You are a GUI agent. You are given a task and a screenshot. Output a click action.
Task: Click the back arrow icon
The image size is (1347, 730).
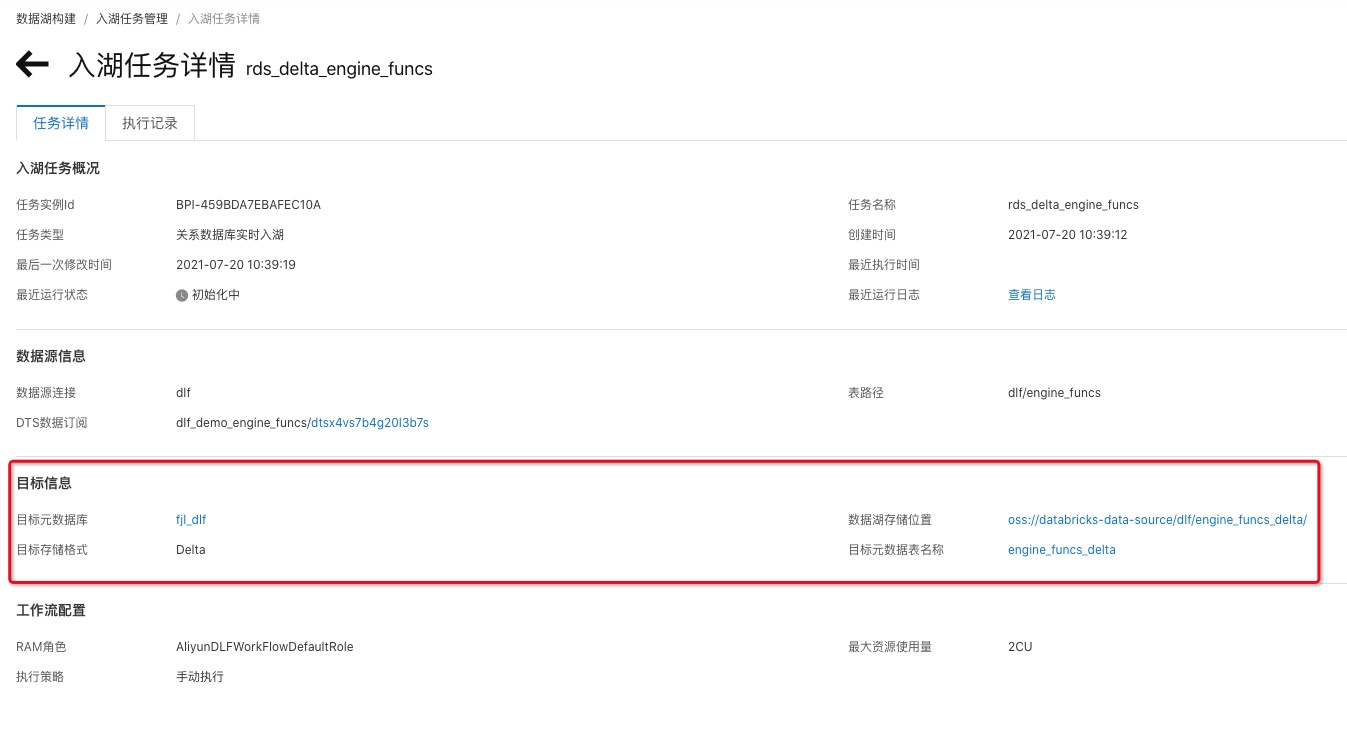click(x=33, y=65)
